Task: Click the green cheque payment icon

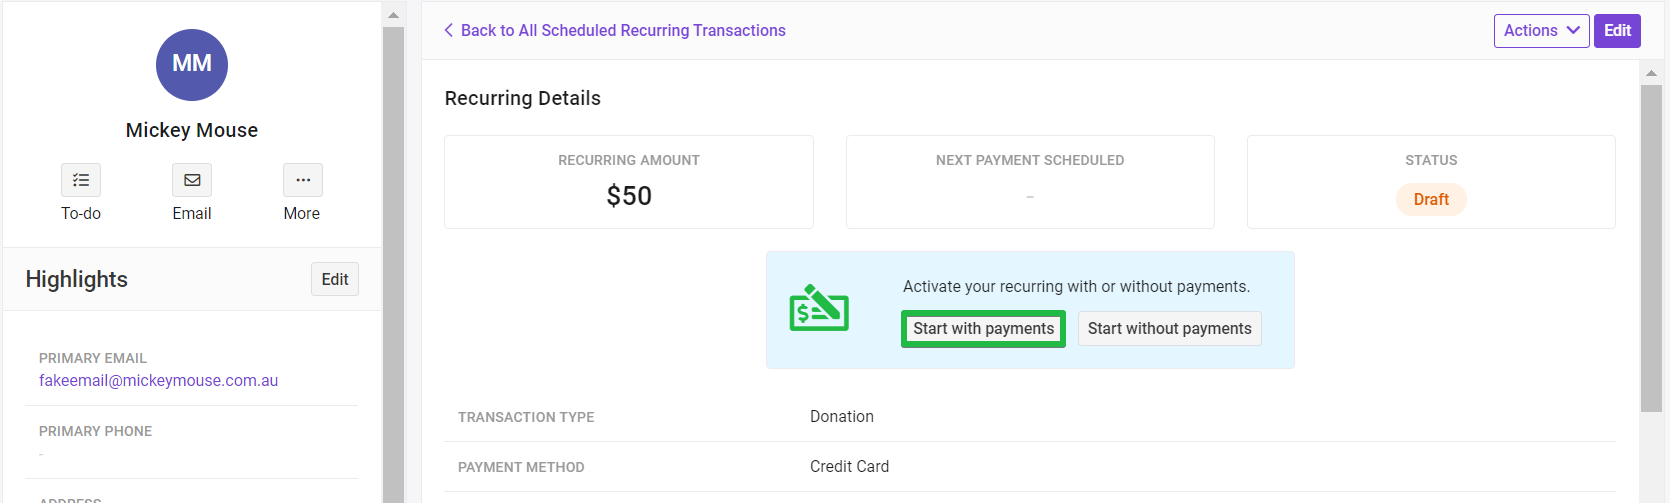Action: click(x=819, y=308)
